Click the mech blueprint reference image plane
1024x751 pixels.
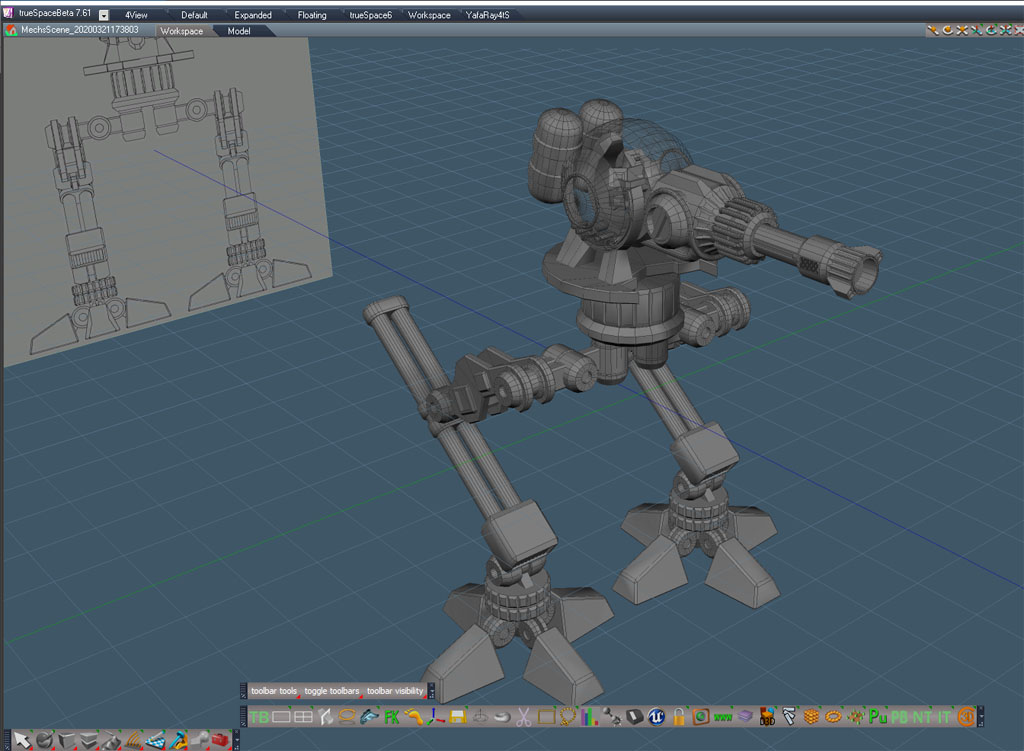click(168, 196)
